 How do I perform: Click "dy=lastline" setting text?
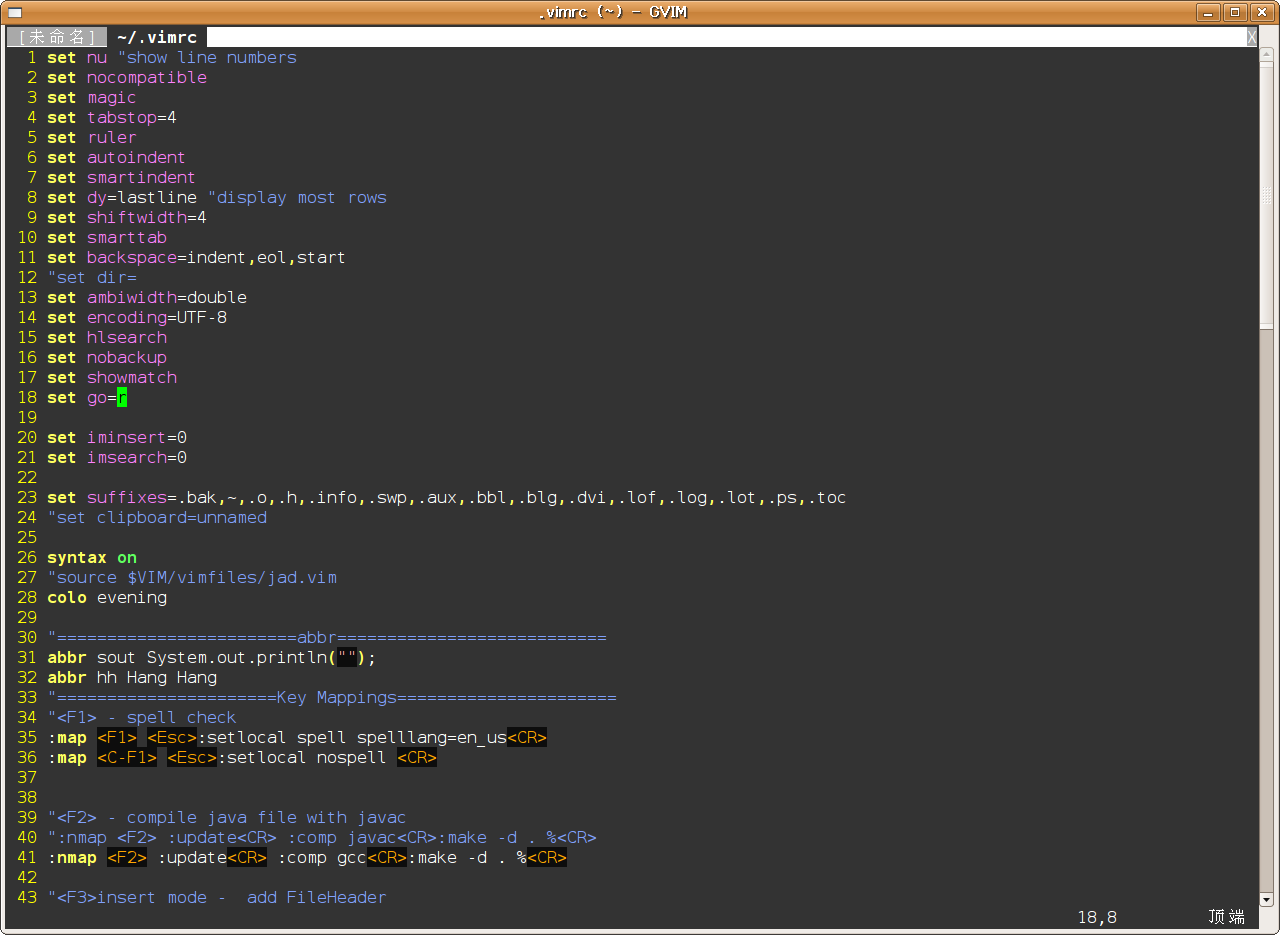coord(142,198)
